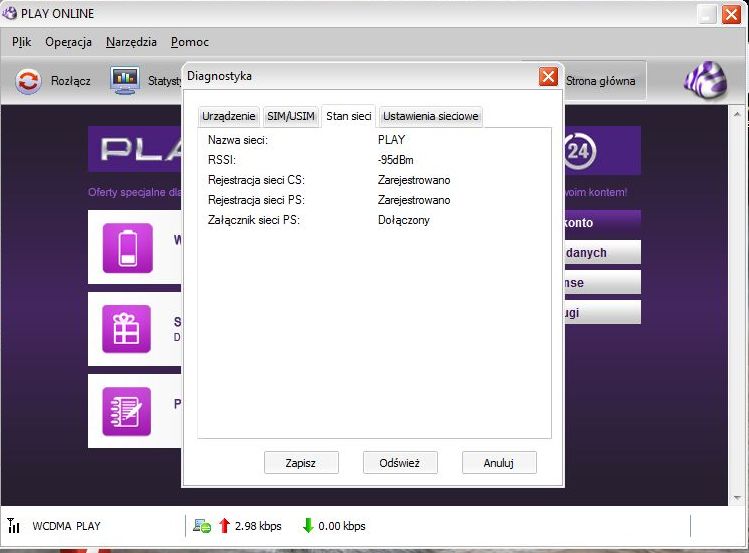Click the Play 24 circular logo
This screenshot has width=749, height=553.
pos(578,151)
